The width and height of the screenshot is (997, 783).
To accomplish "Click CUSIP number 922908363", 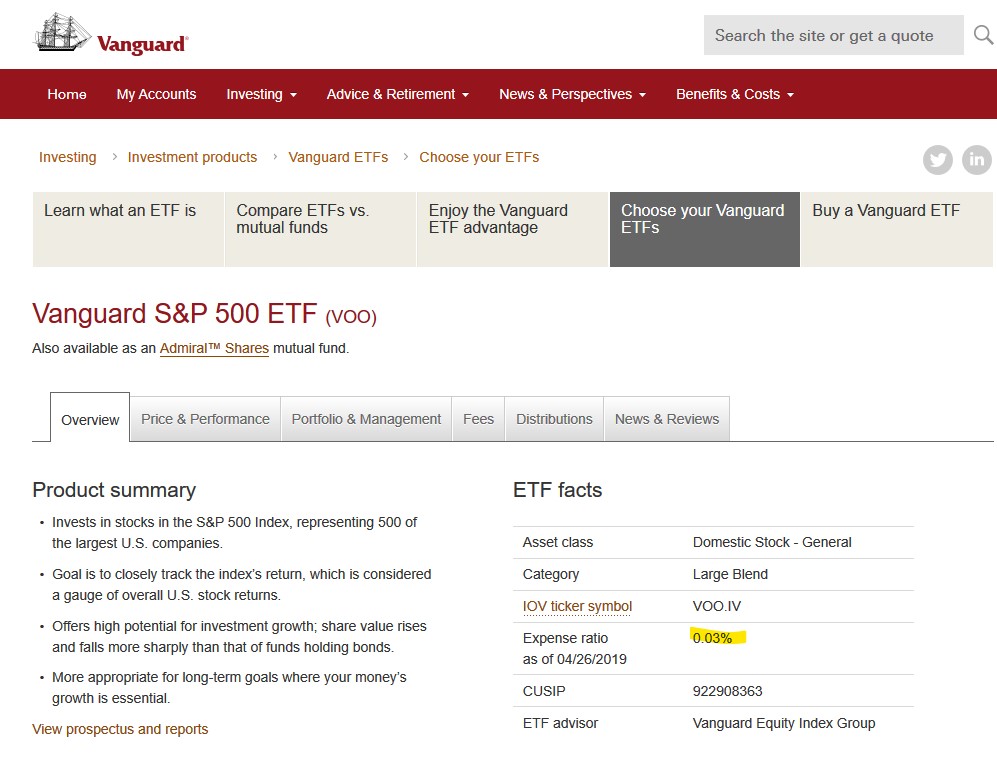I will pyautogui.click(x=727, y=691).
